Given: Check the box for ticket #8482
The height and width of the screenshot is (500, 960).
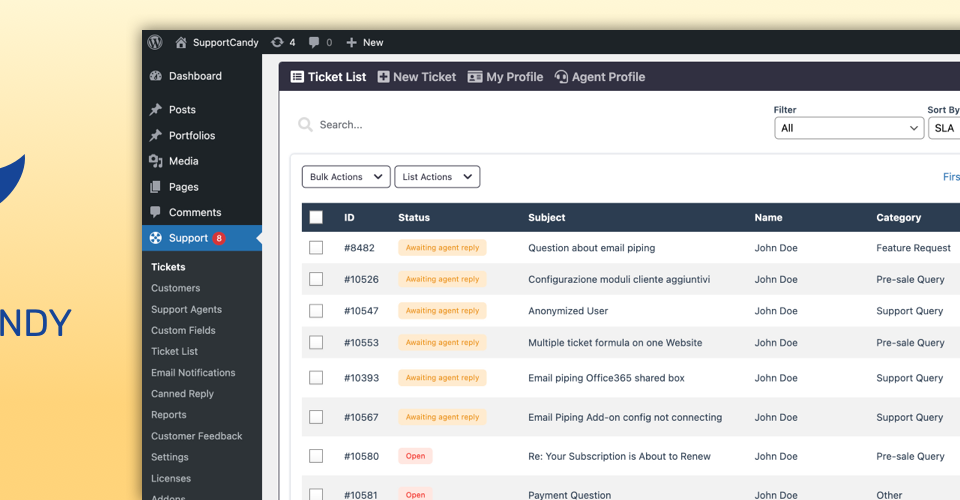Looking at the screenshot, I should (316, 248).
